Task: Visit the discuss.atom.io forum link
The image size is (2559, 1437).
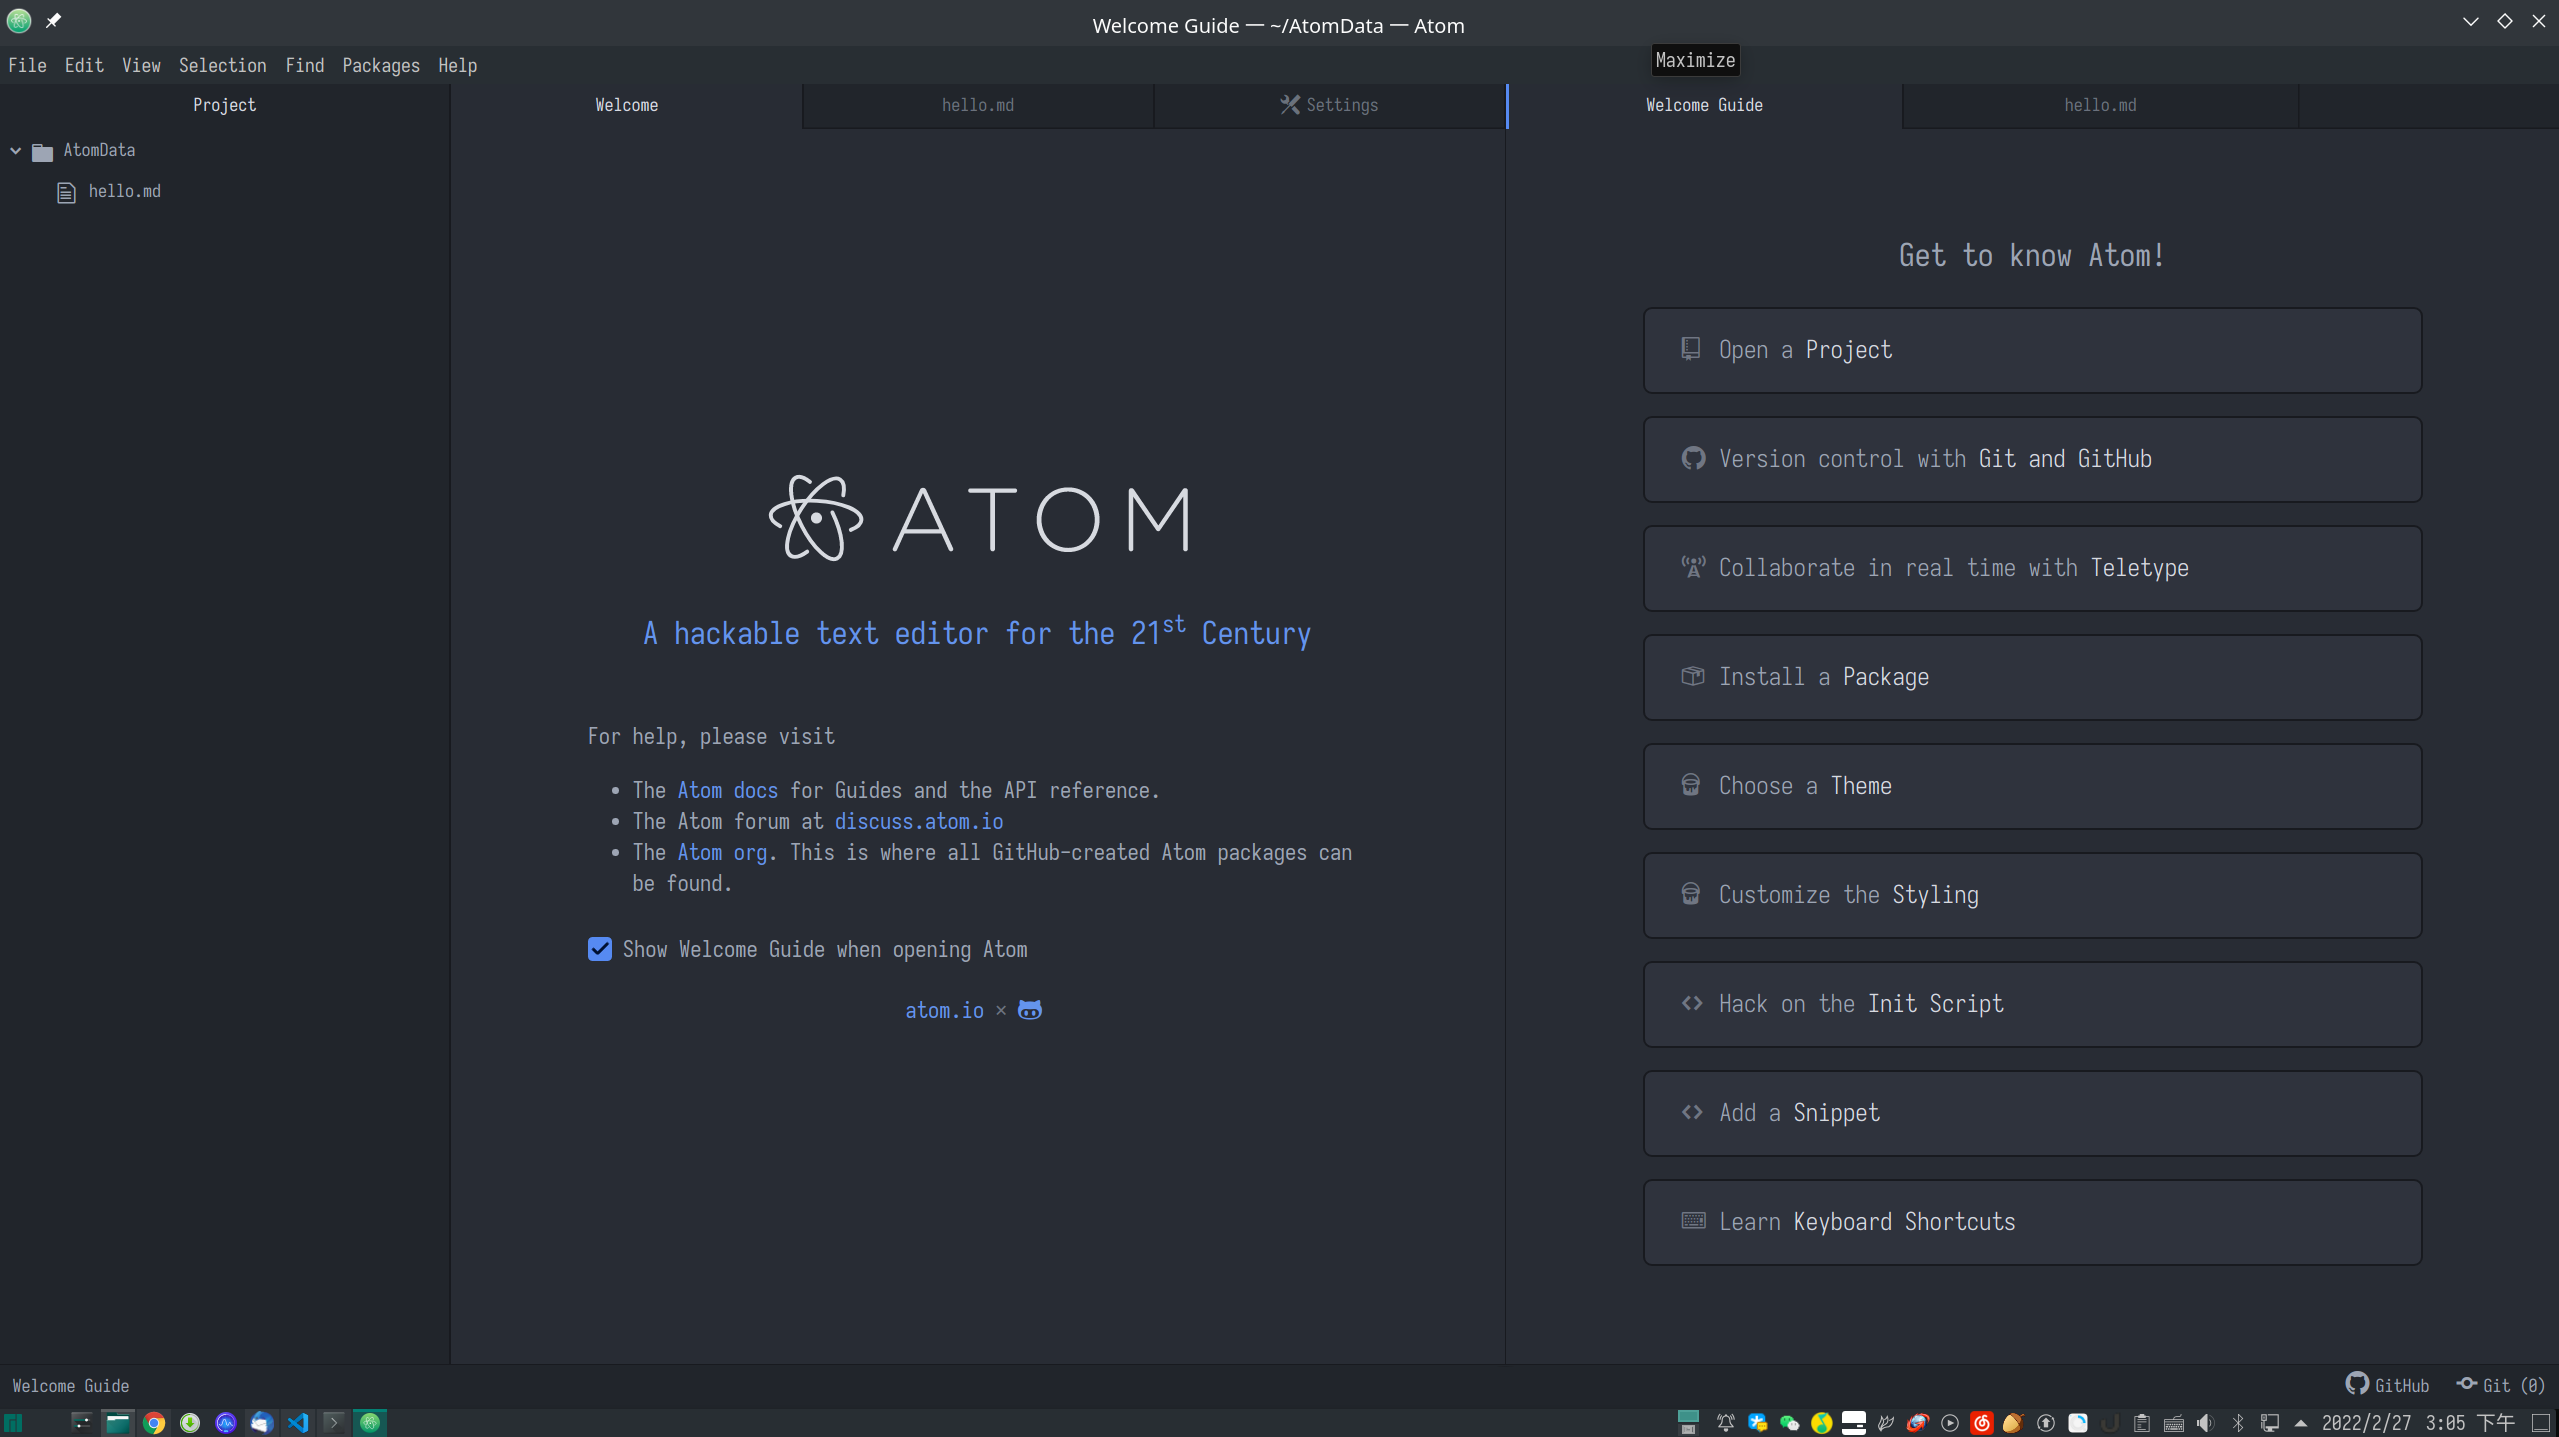Action: click(x=918, y=821)
